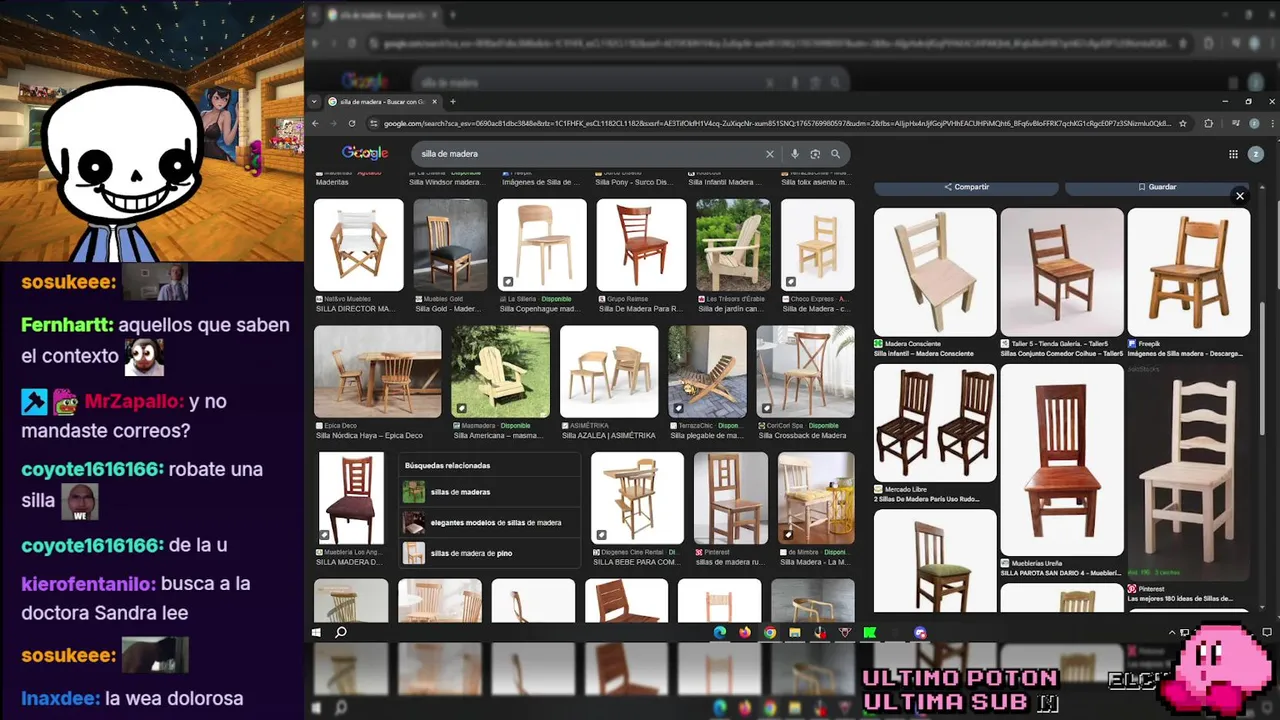Open the Silla Gold Muebles Gold image
1280x720 pixels.
(x=450, y=245)
